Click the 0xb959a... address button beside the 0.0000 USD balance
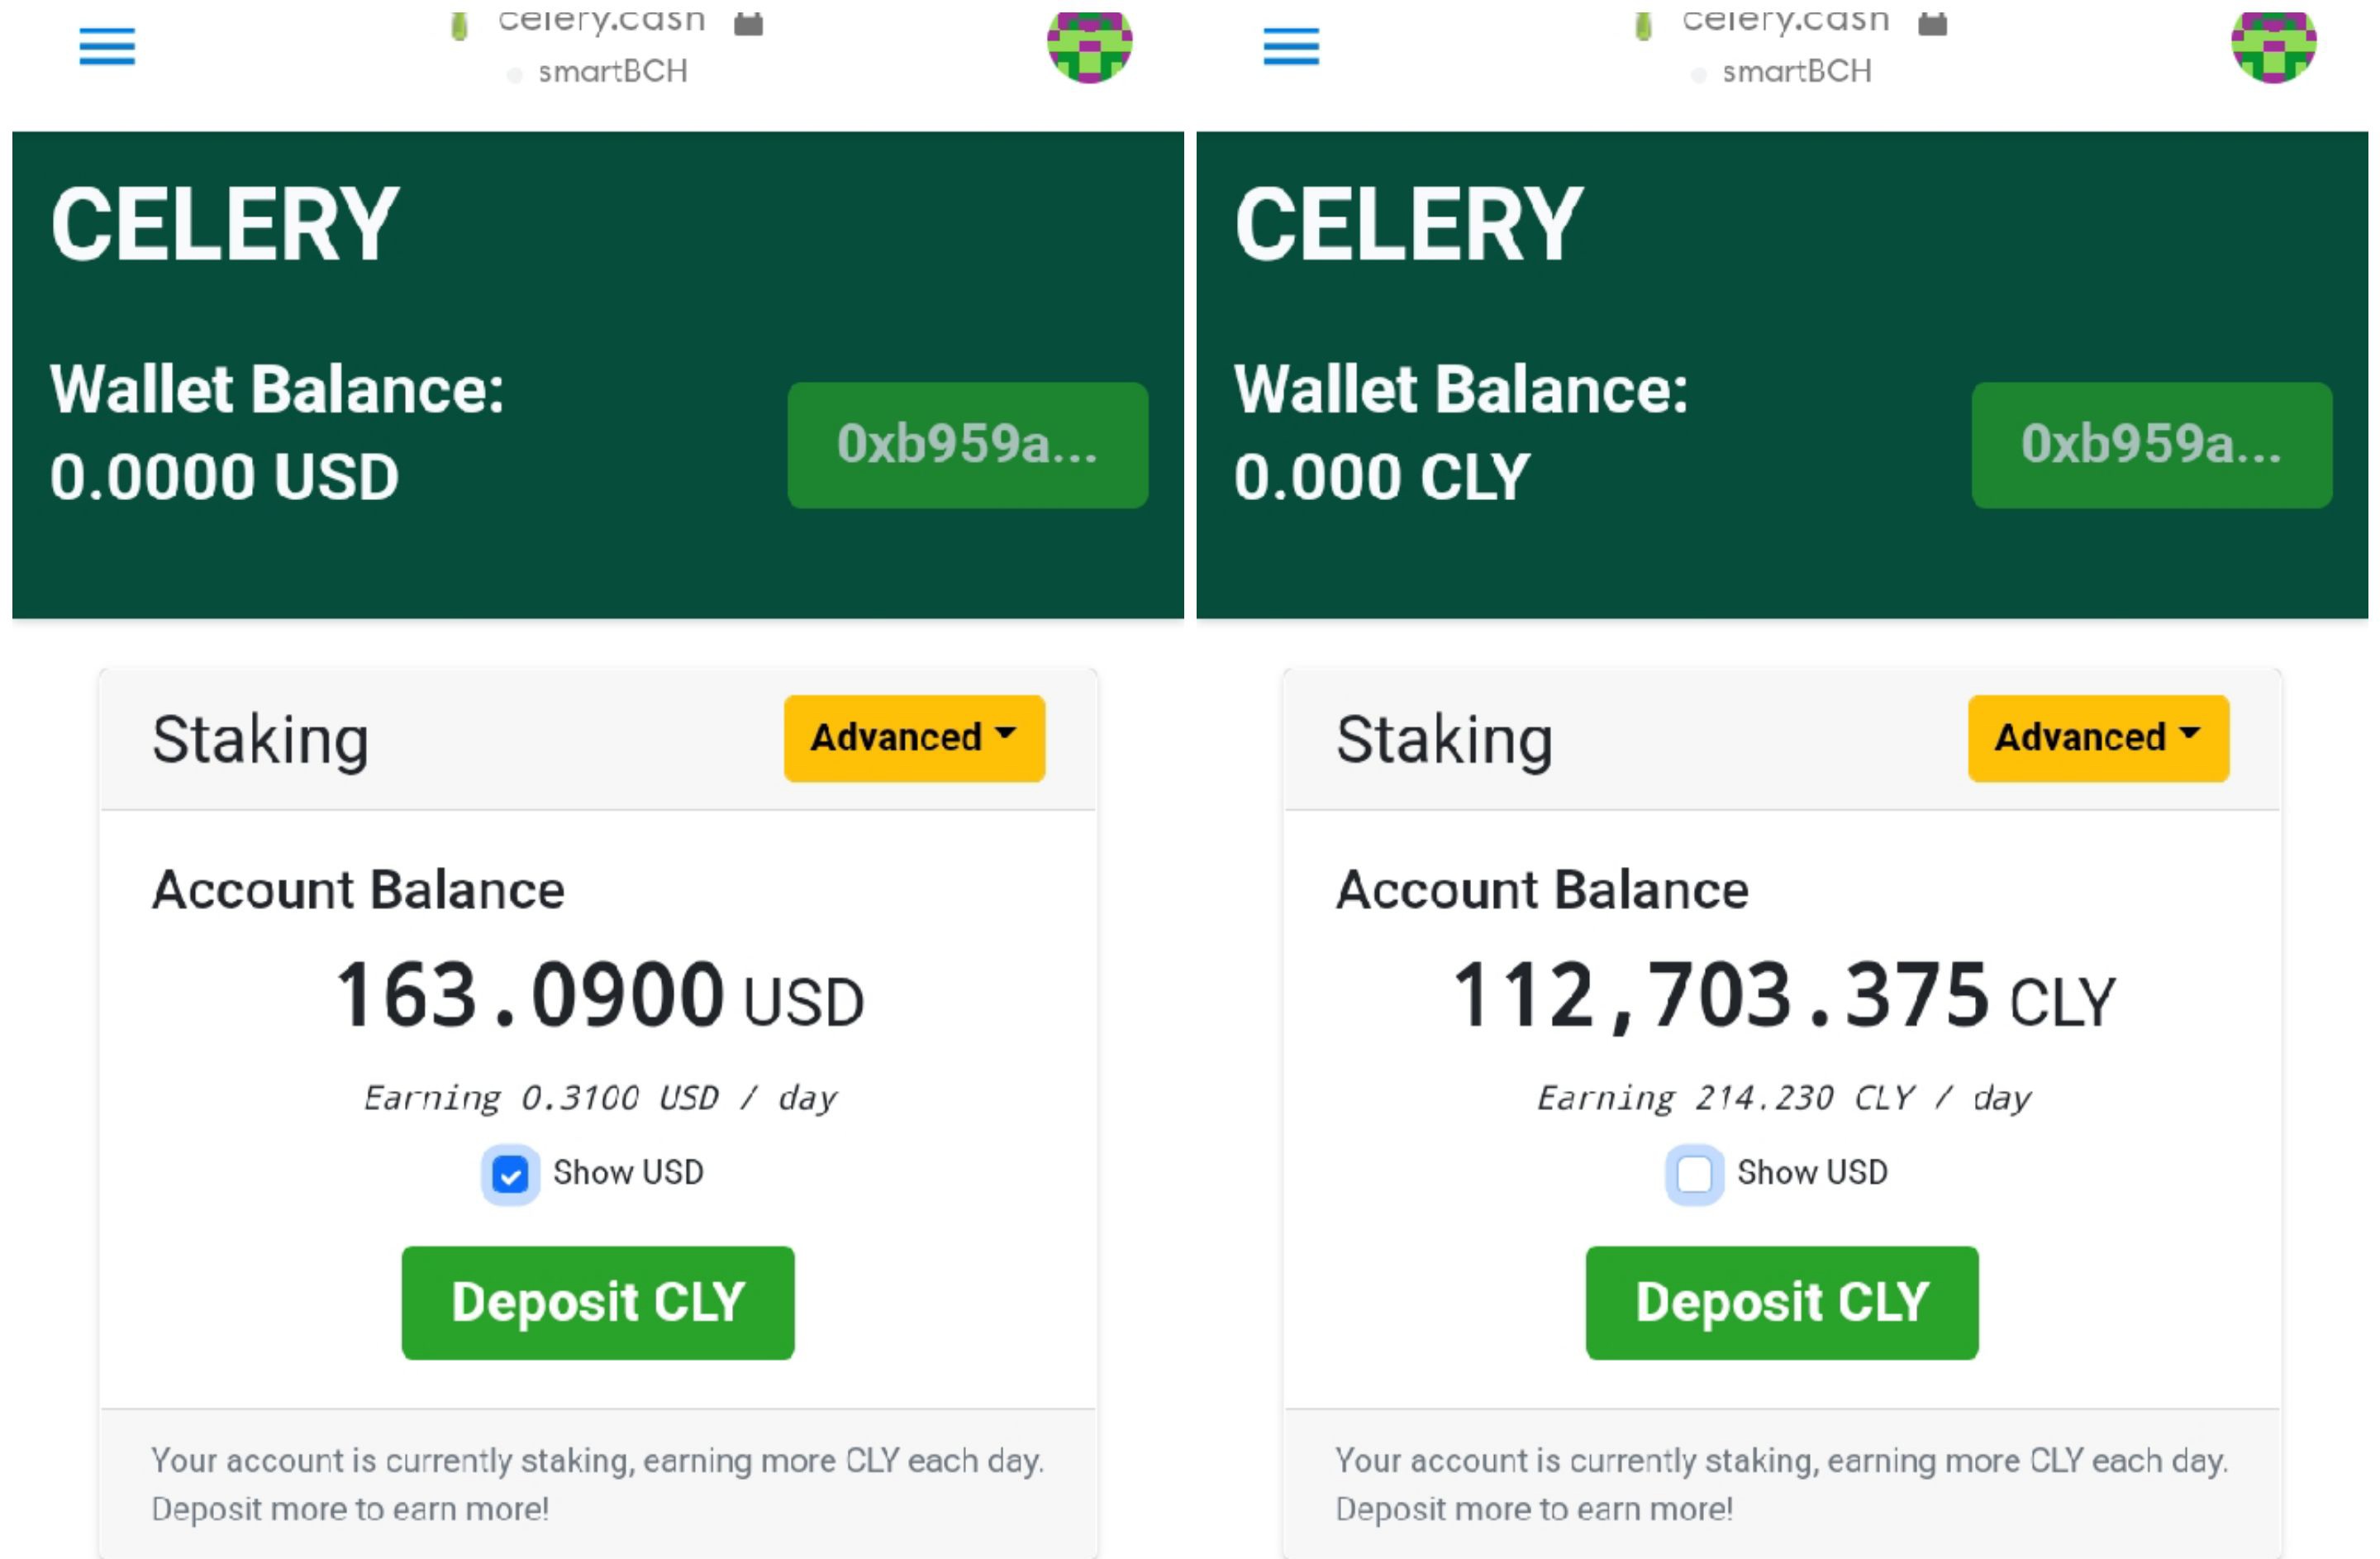Viewport: 2380px width, 1559px height. click(x=967, y=445)
